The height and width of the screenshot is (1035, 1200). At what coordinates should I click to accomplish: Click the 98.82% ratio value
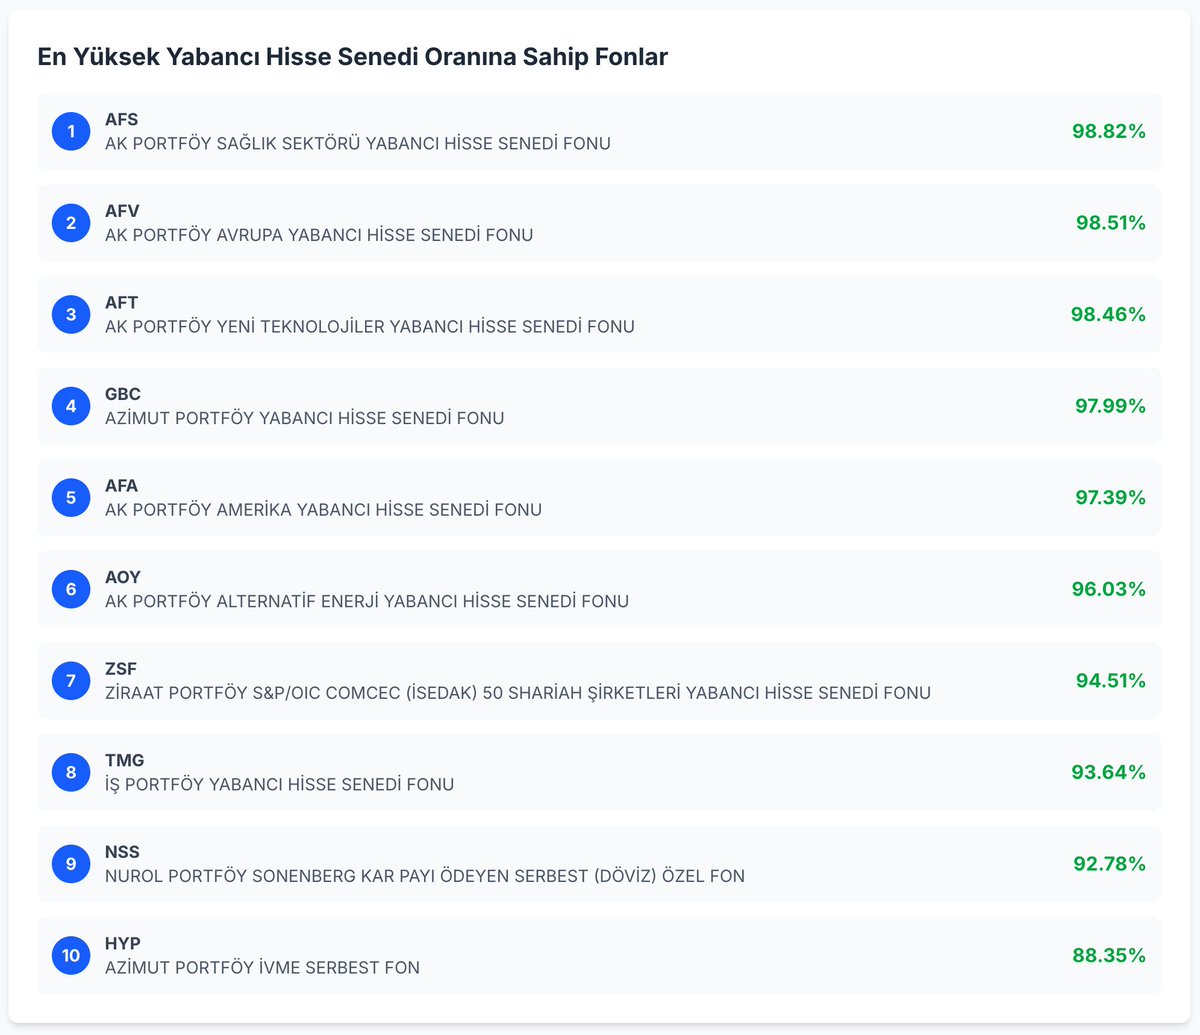(1109, 131)
